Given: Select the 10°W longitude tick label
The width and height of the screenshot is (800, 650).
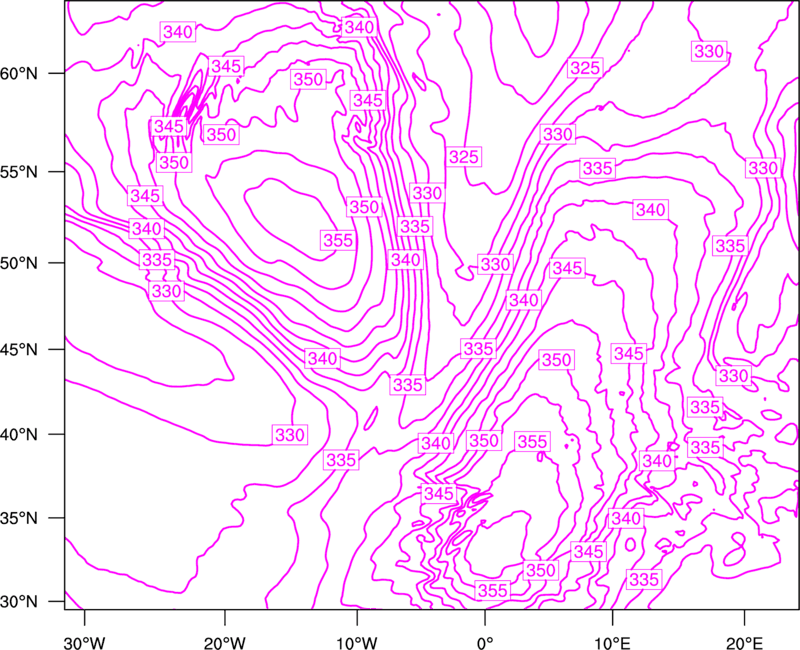Looking at the screenshot, I should tap(357, 643).
